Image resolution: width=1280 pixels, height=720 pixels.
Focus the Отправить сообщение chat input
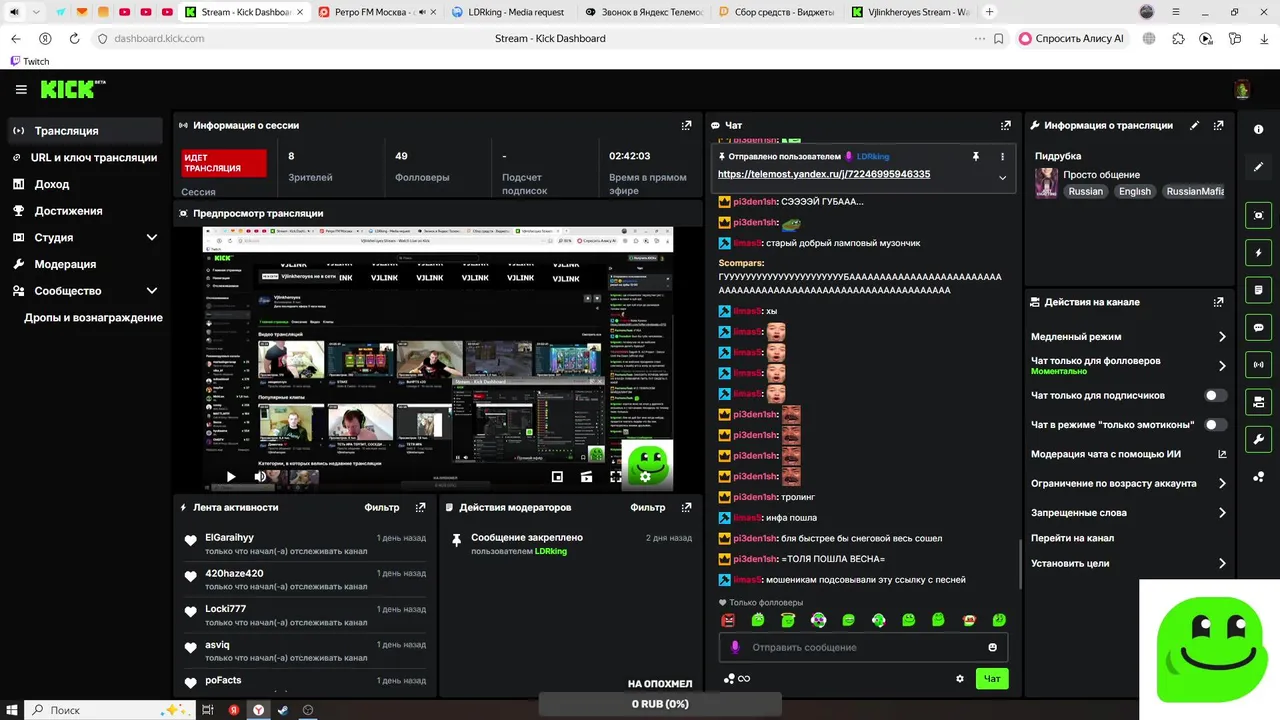pos(863,647)
